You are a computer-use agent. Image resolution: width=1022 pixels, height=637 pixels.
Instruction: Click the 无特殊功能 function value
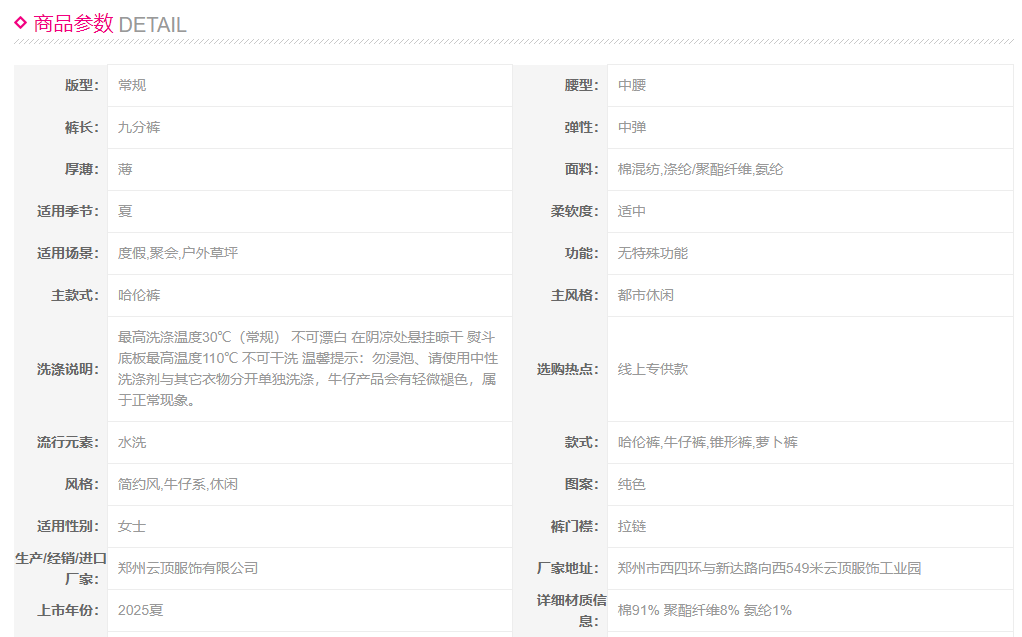[x=653, y=253]
